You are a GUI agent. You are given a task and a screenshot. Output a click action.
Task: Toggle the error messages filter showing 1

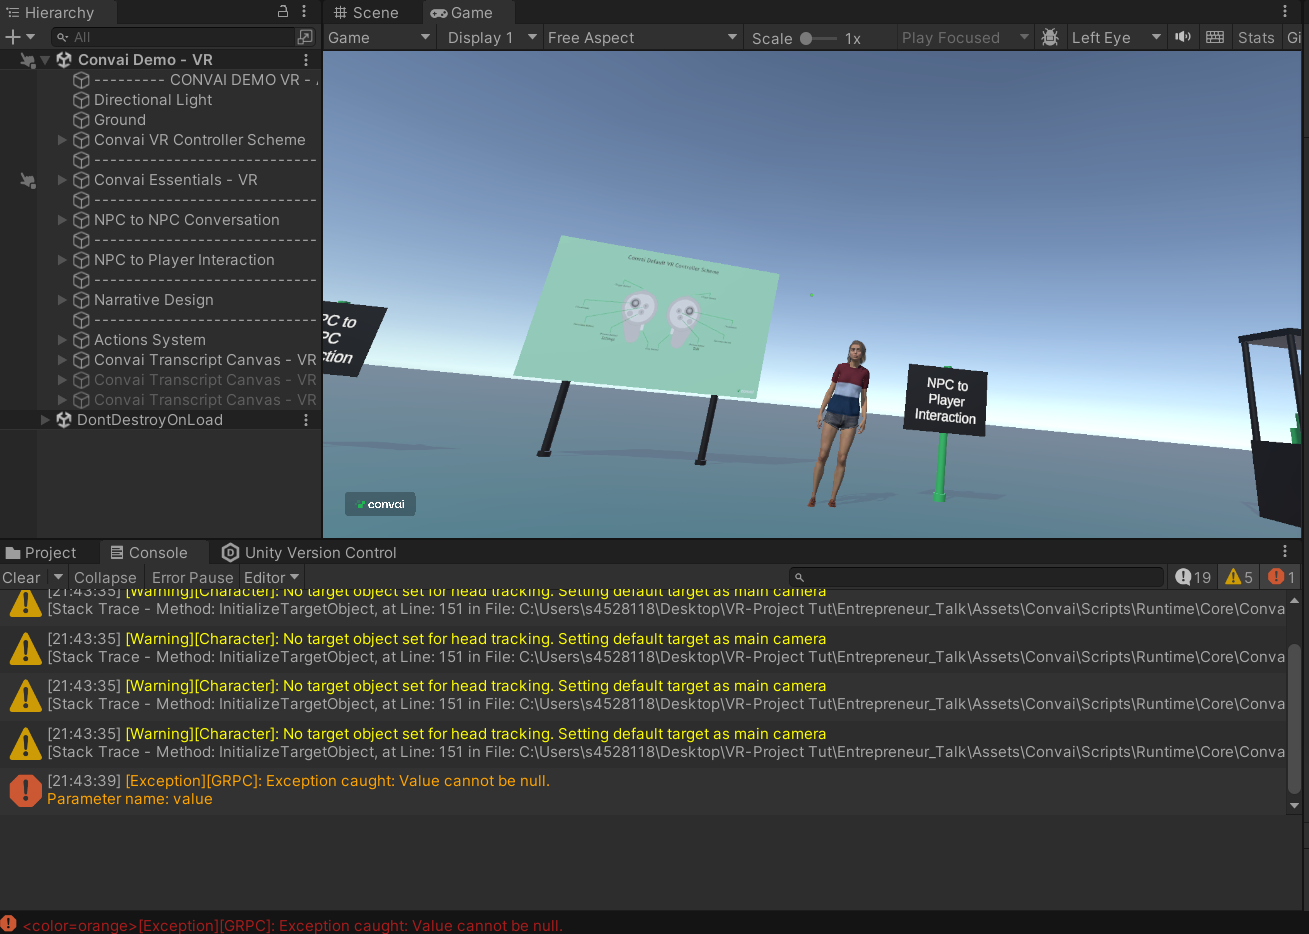pos(1281,577)
